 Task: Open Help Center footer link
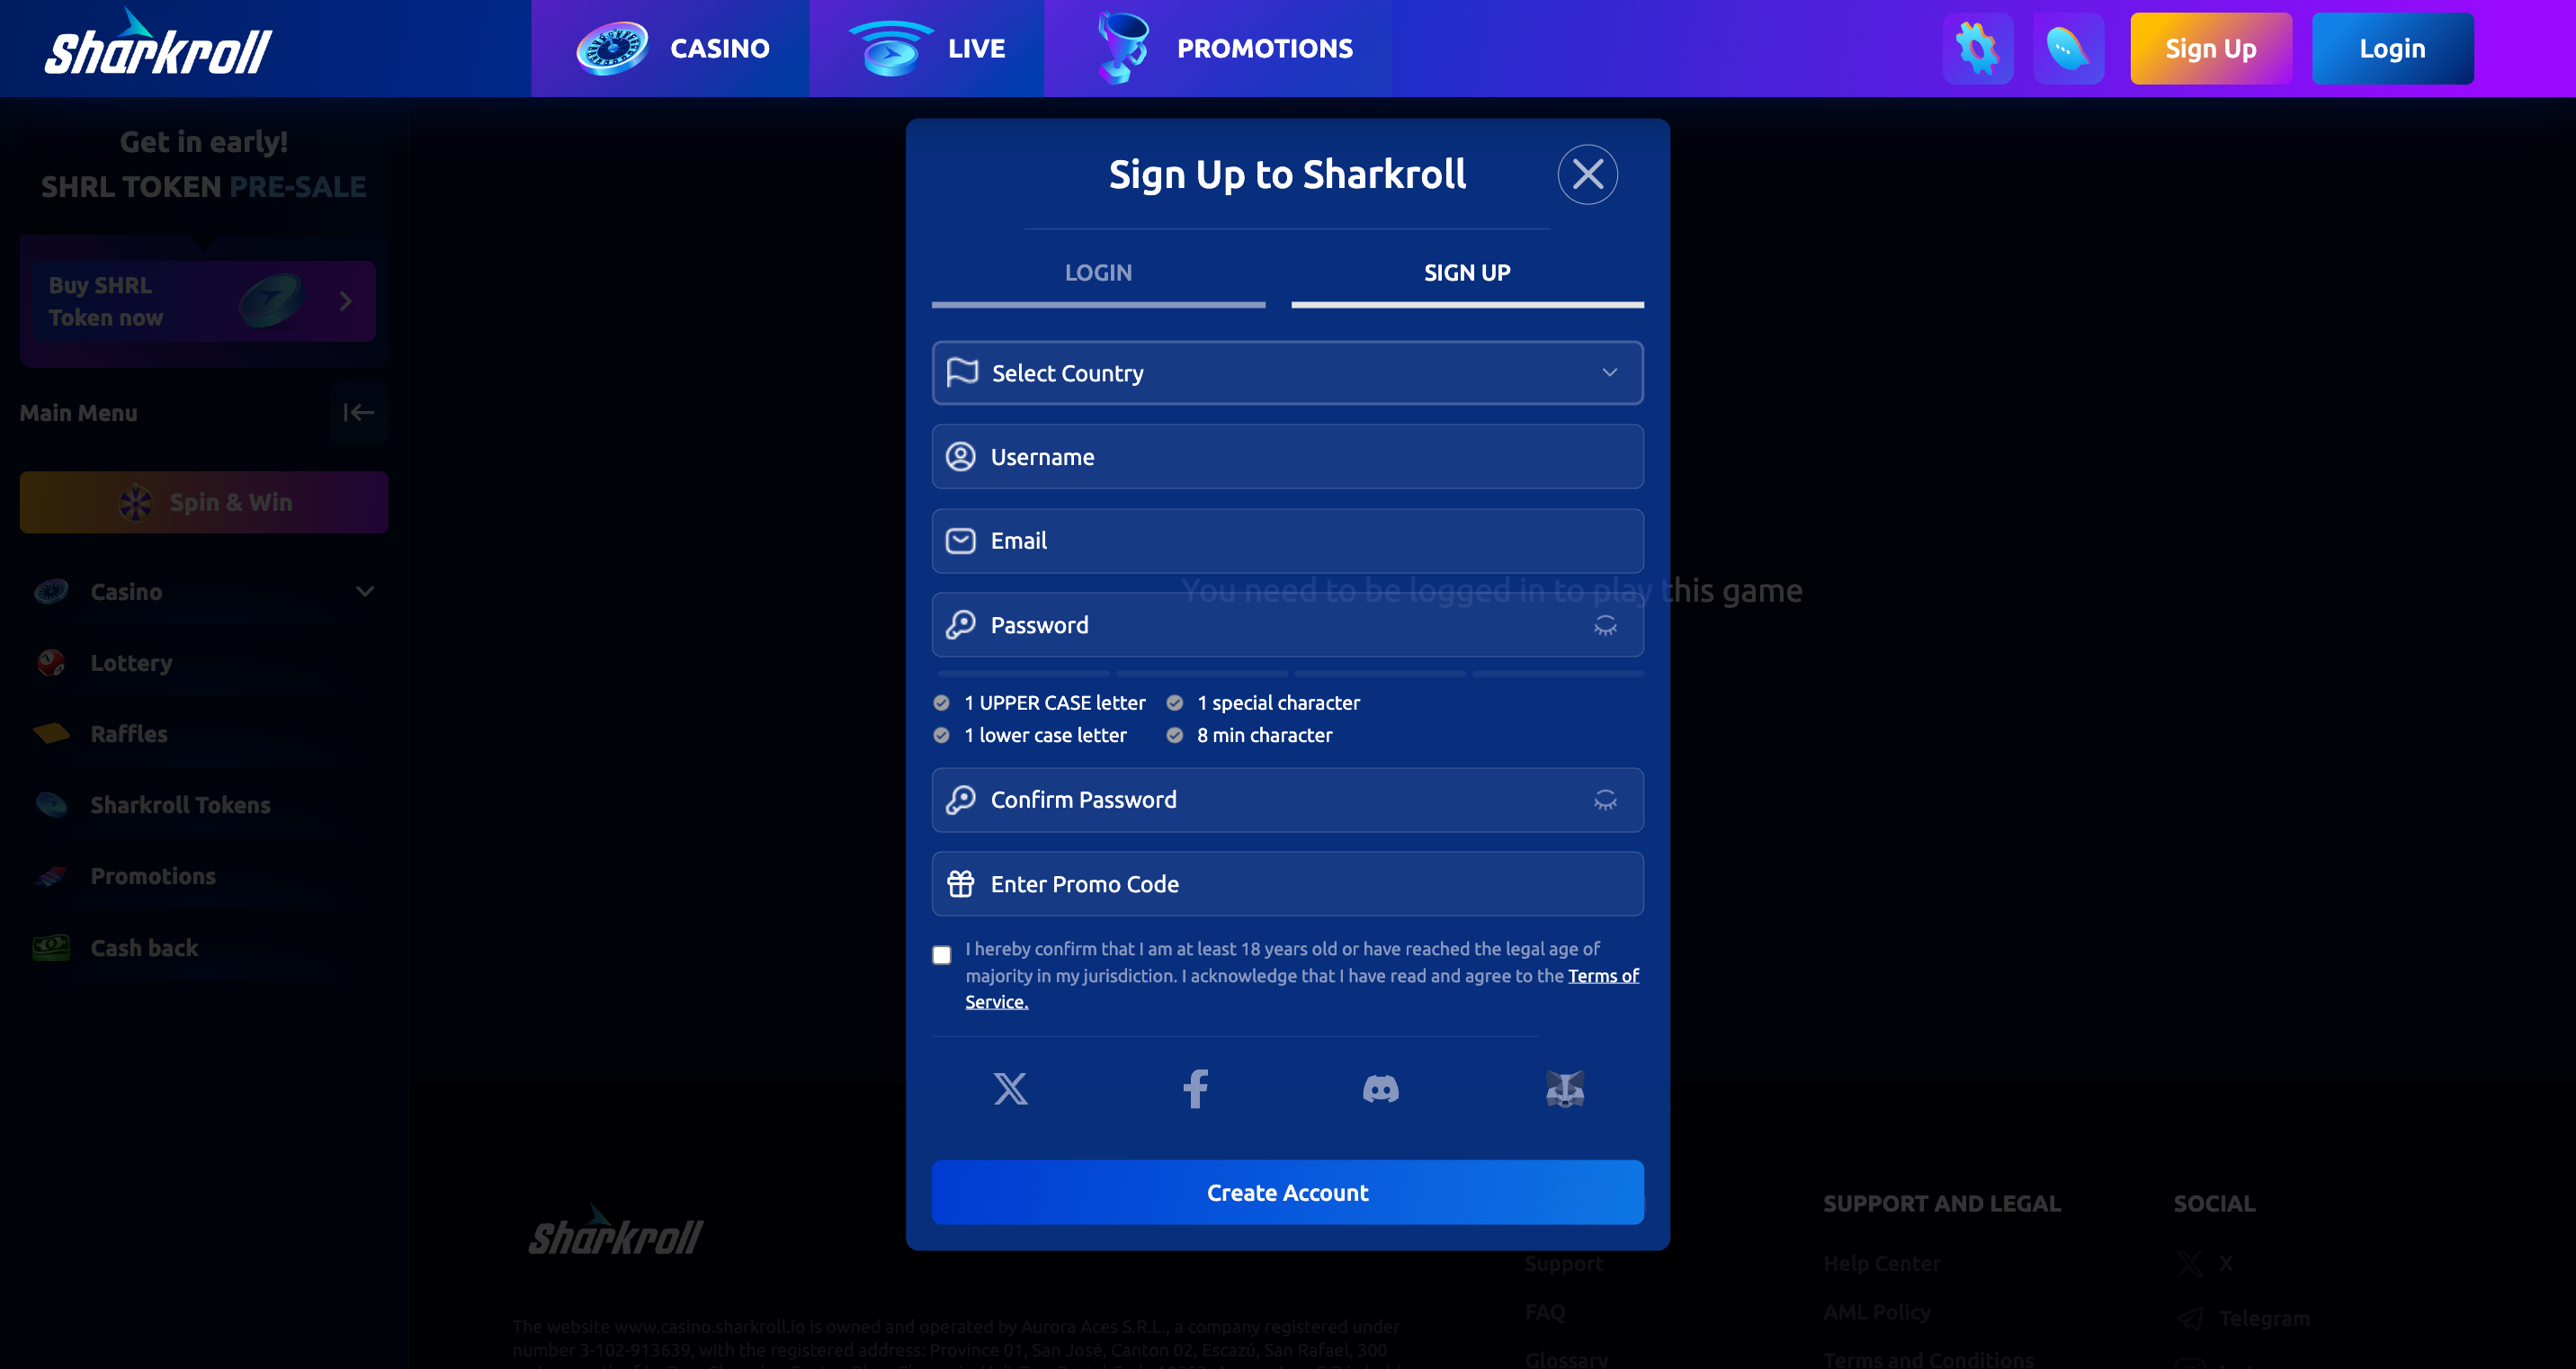(1881, 1263)
